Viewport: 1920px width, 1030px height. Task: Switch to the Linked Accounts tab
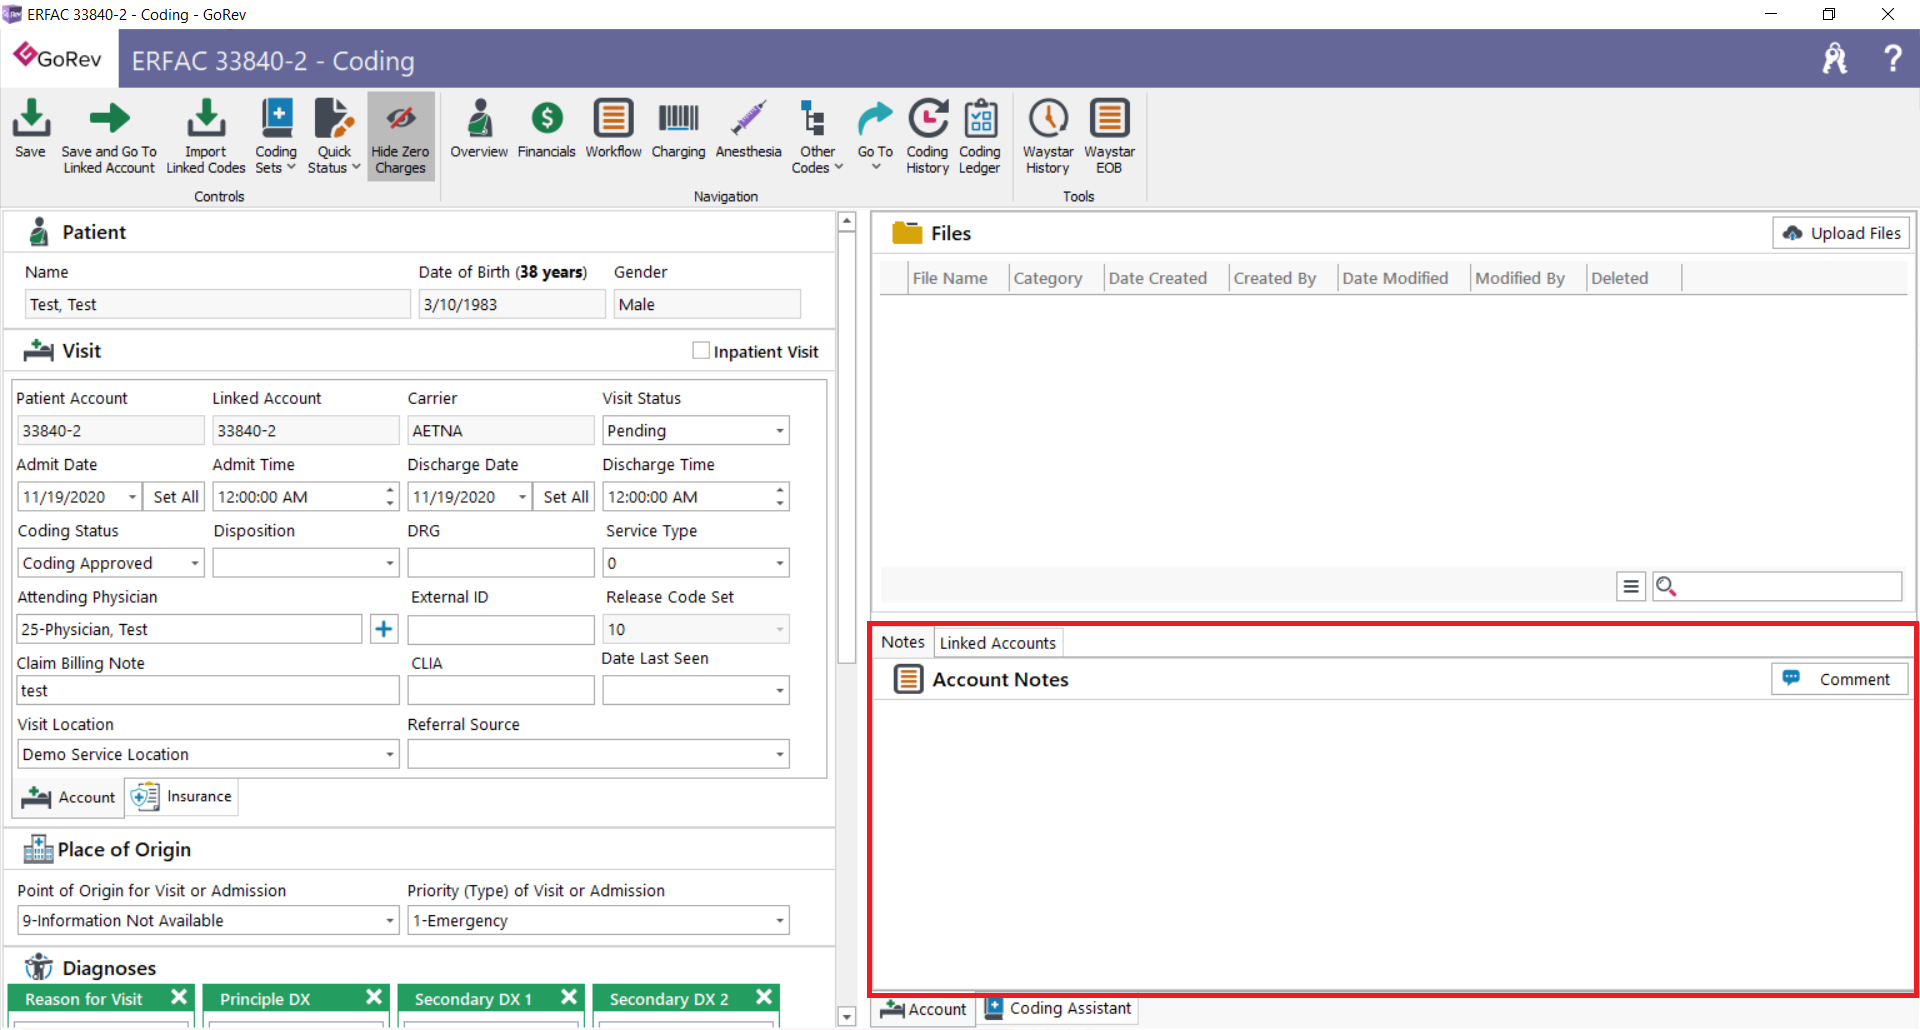[997, 643]
